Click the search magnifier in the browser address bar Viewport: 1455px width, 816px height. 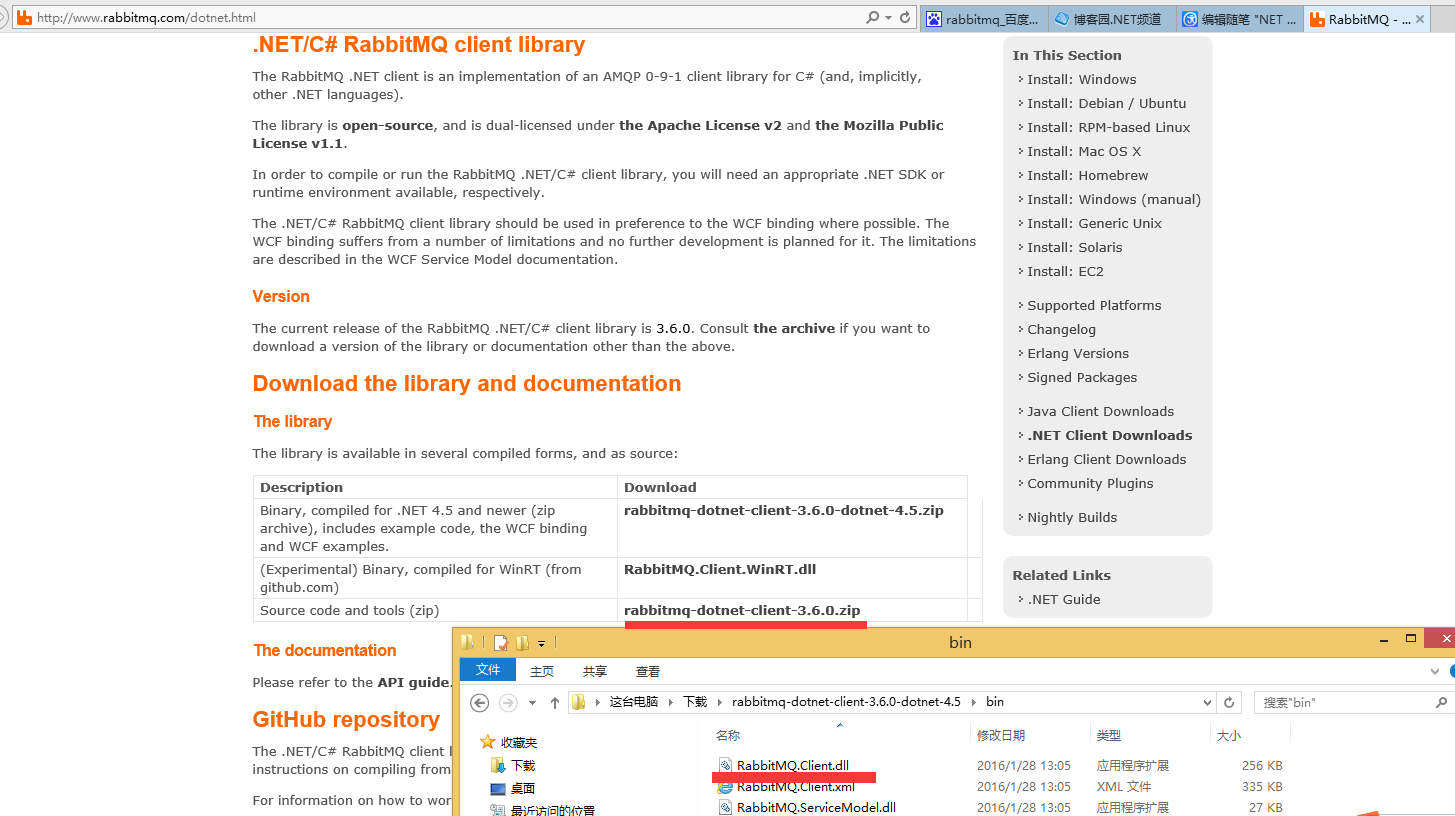point(872,18)
